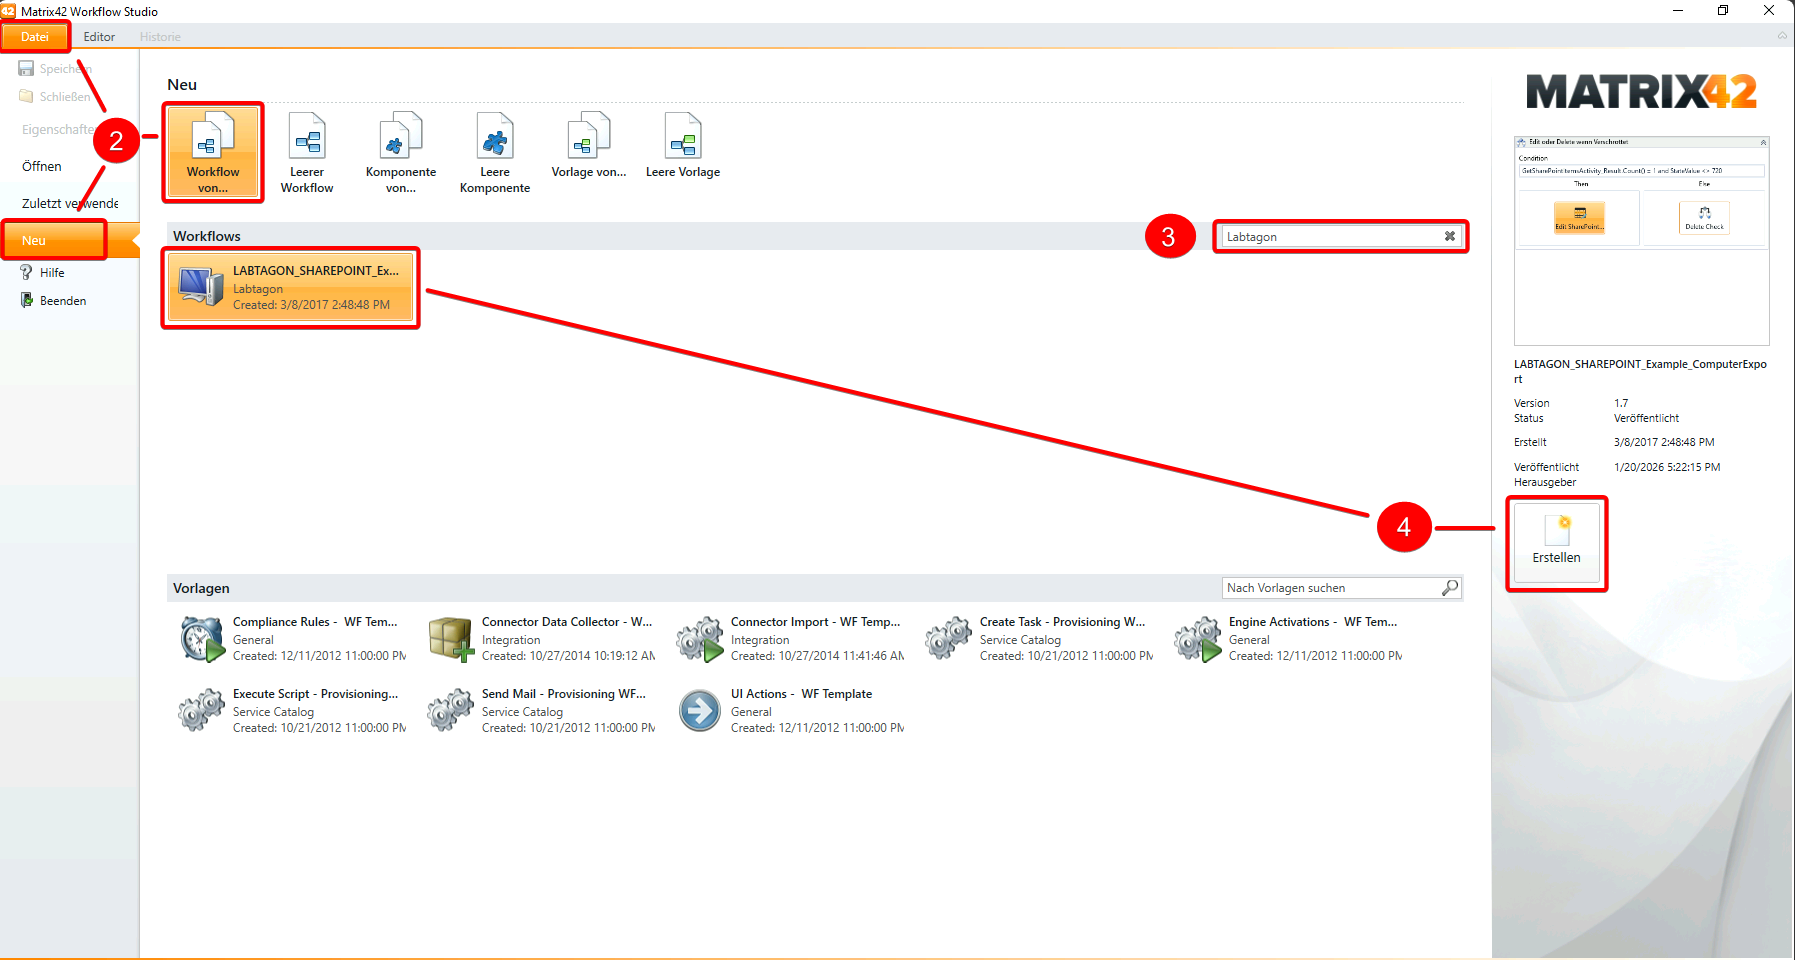Screen dimensions: 1795x960
Task: Choose the Leere Vorlage icon
Action: tap(683, 147)
